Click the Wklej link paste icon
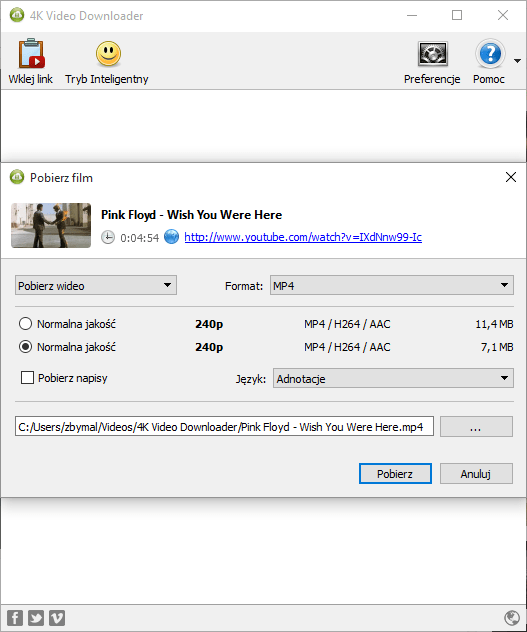 31,54
